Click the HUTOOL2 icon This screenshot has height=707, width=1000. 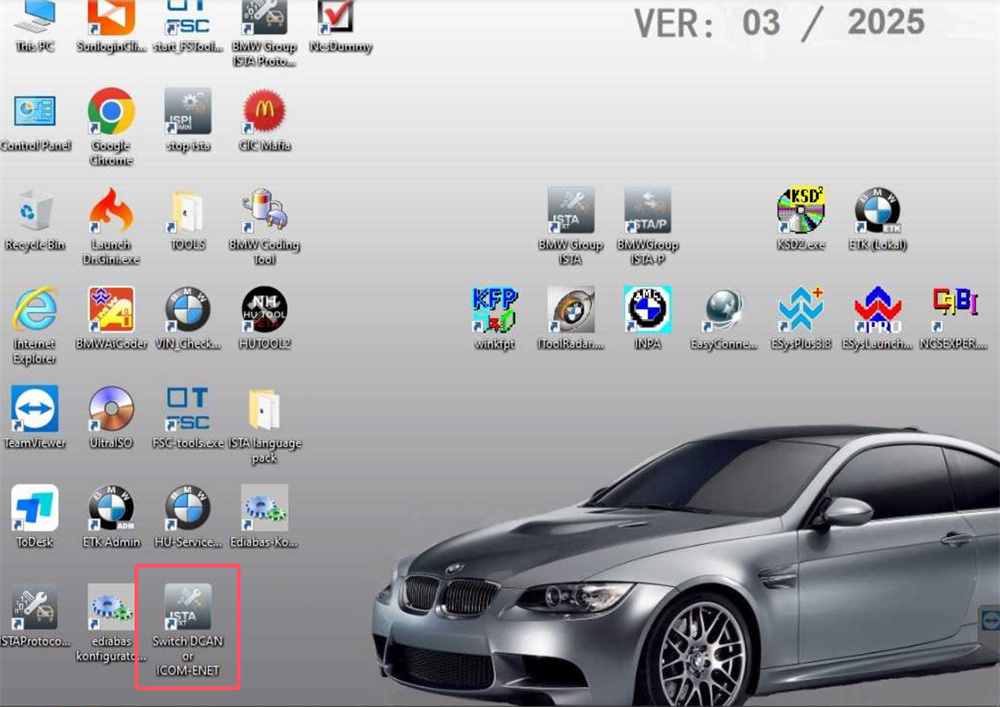click(264, 309)
